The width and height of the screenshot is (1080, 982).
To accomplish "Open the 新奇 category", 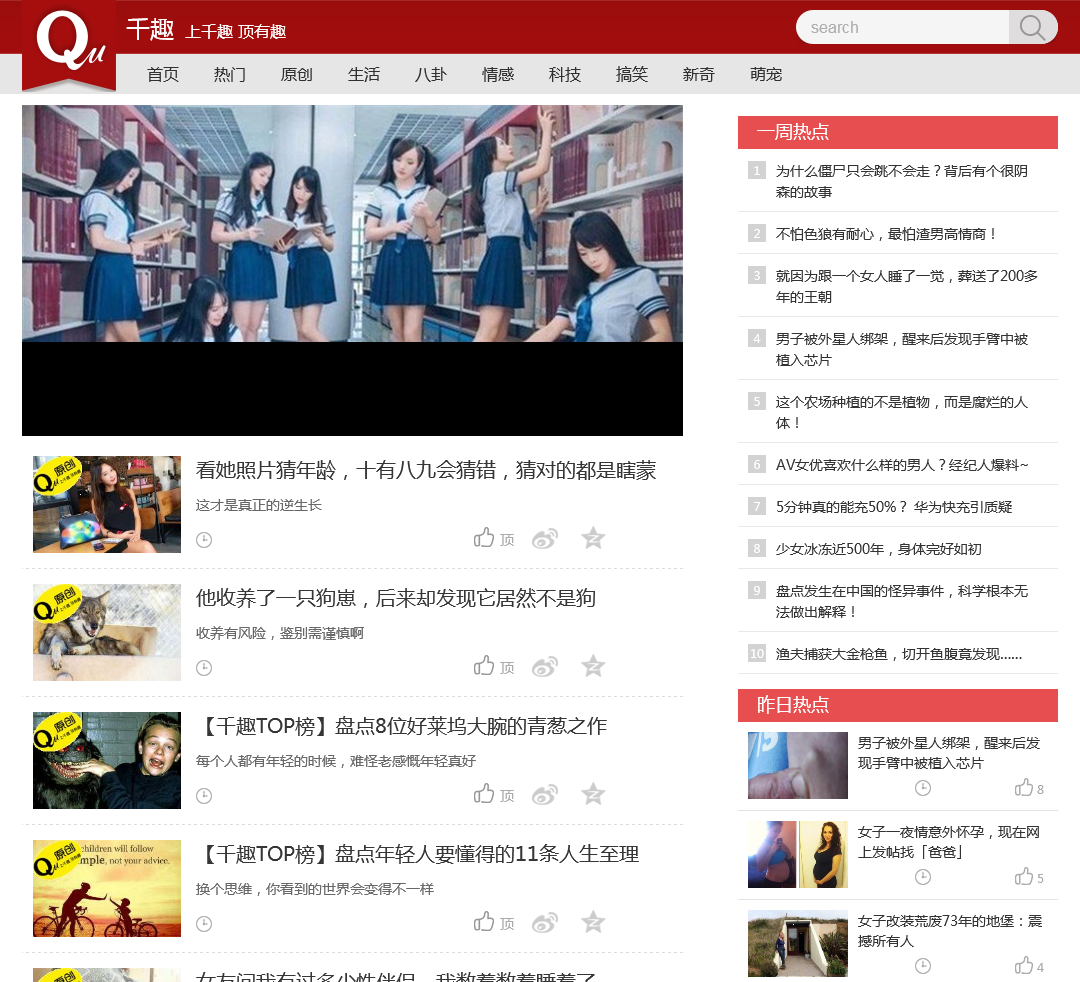I will tap(698, 74).
